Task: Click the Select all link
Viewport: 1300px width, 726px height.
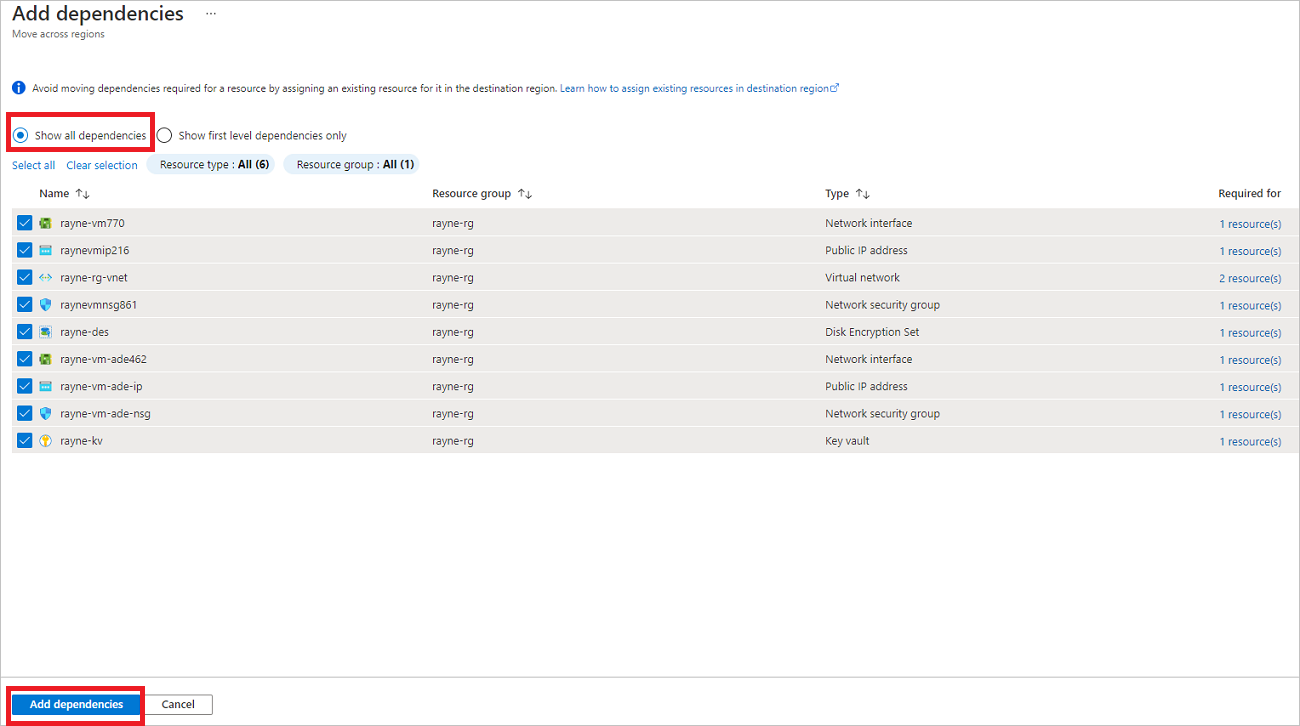Action: click(x=33, y=165)
